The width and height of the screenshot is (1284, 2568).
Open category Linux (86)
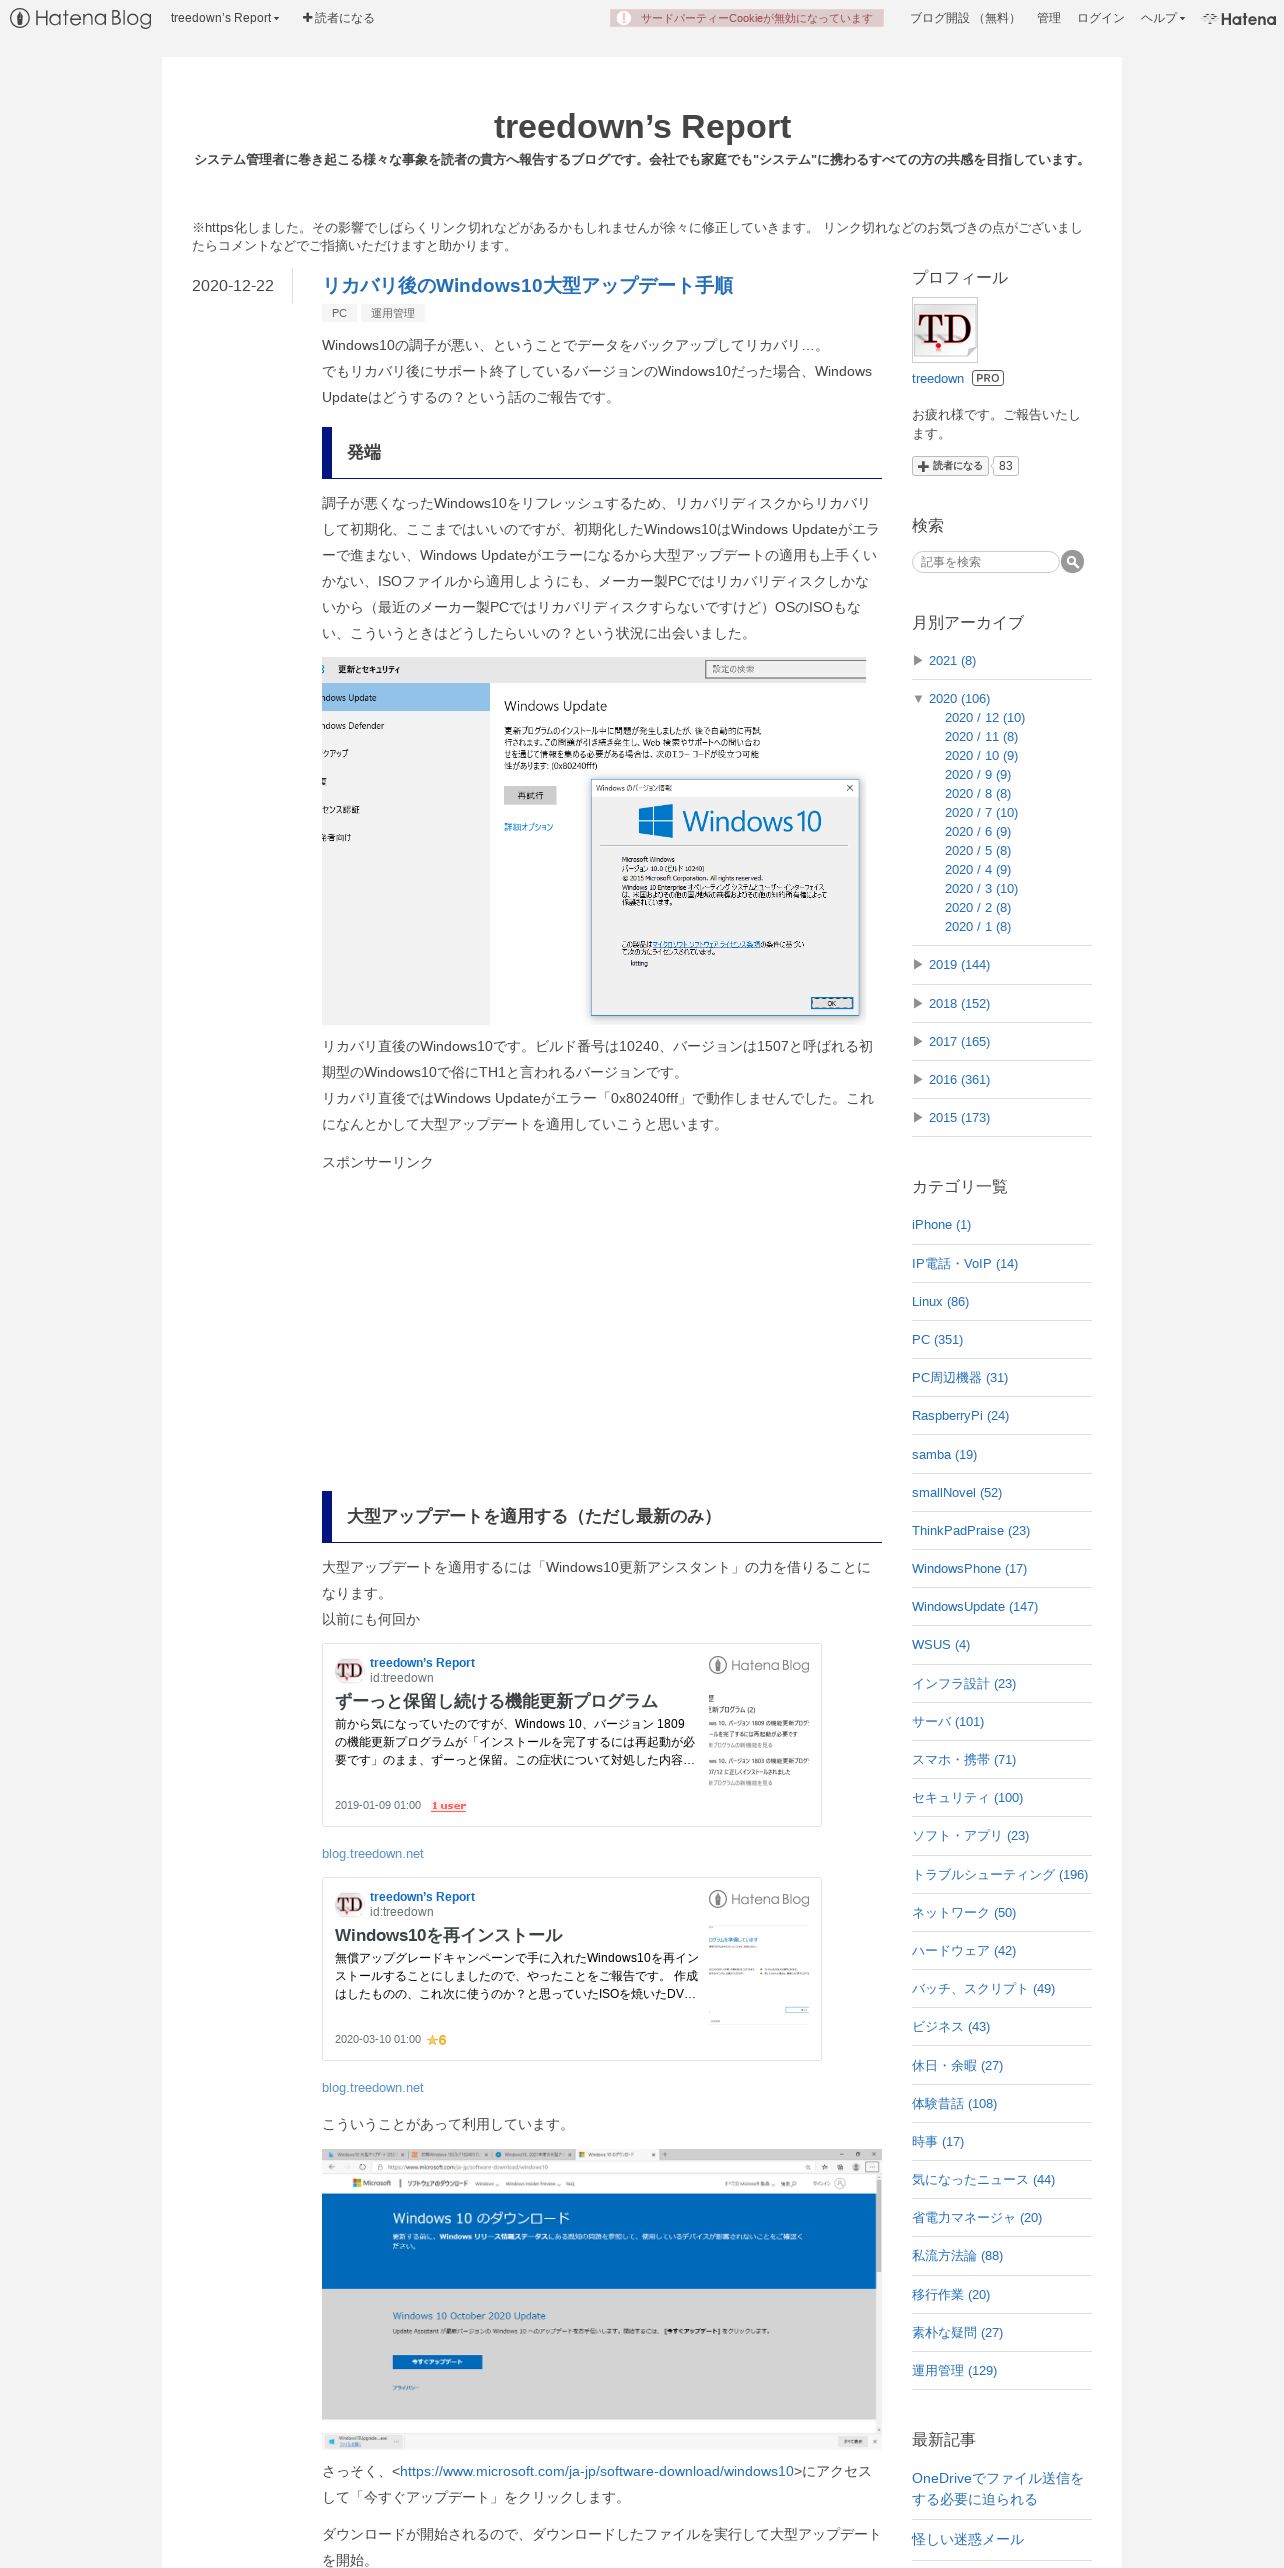point(940,1301)
